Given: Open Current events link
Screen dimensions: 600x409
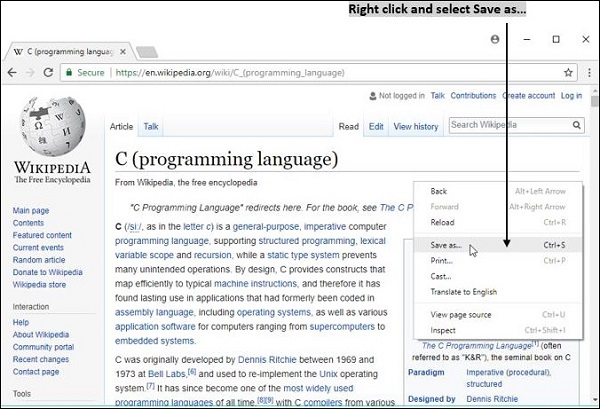Looking at the screenshot, I should (x=38, y=248).
